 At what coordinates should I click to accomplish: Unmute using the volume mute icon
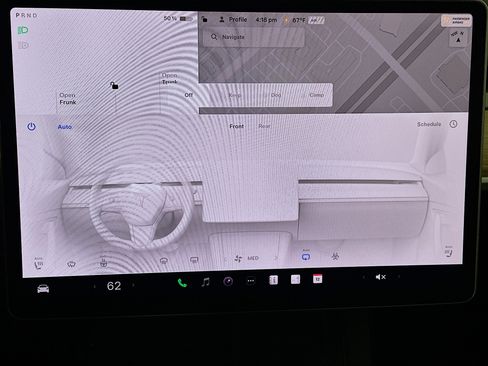tap(380, 277)
